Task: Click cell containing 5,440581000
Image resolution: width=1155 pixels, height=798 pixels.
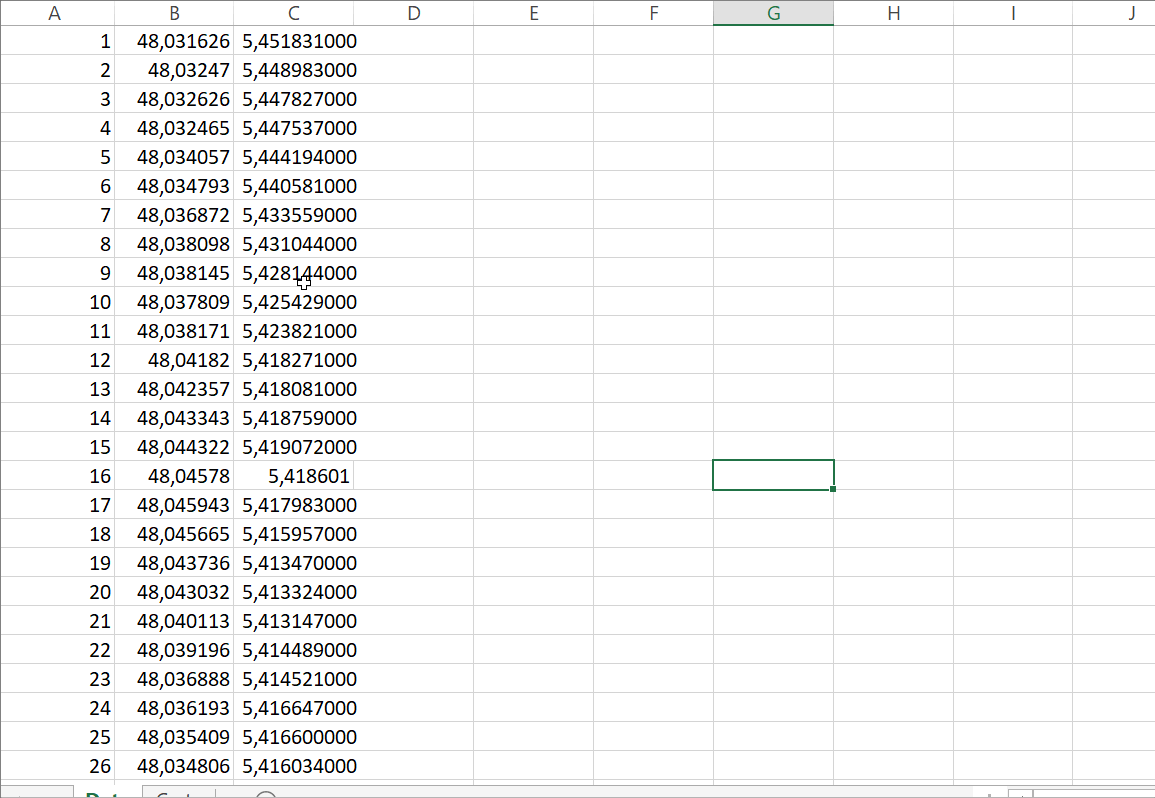Action: tap(294, 186)
